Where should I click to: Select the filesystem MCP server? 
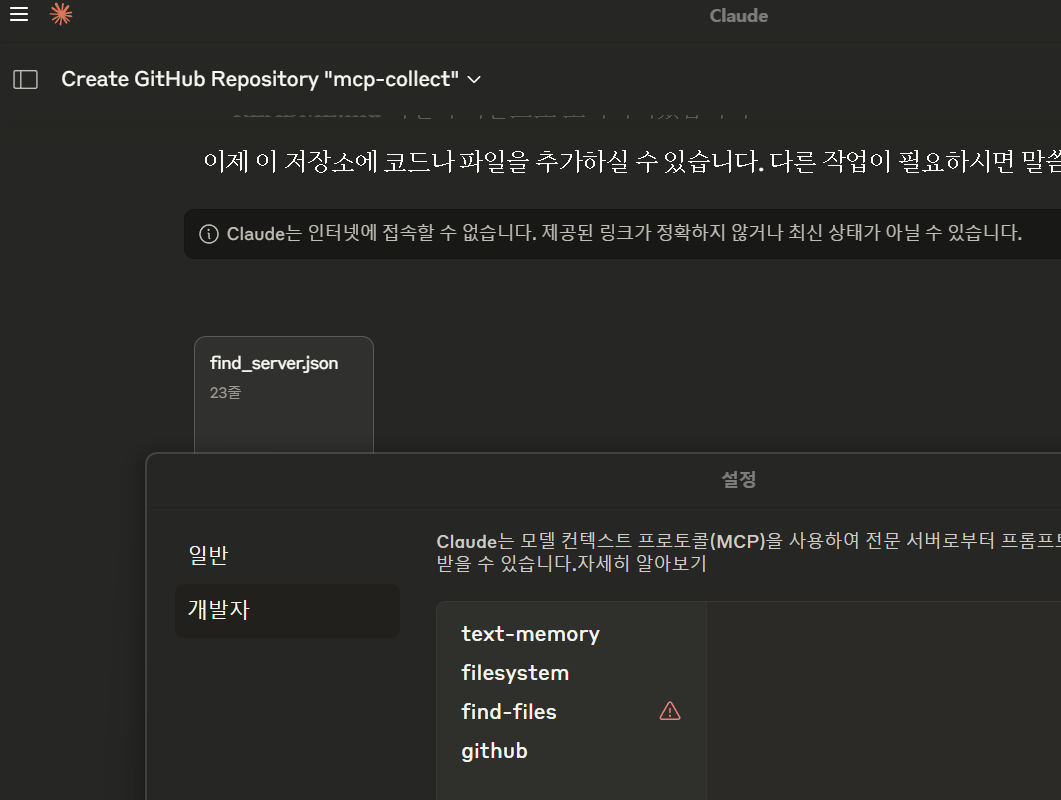coord(515,673)
